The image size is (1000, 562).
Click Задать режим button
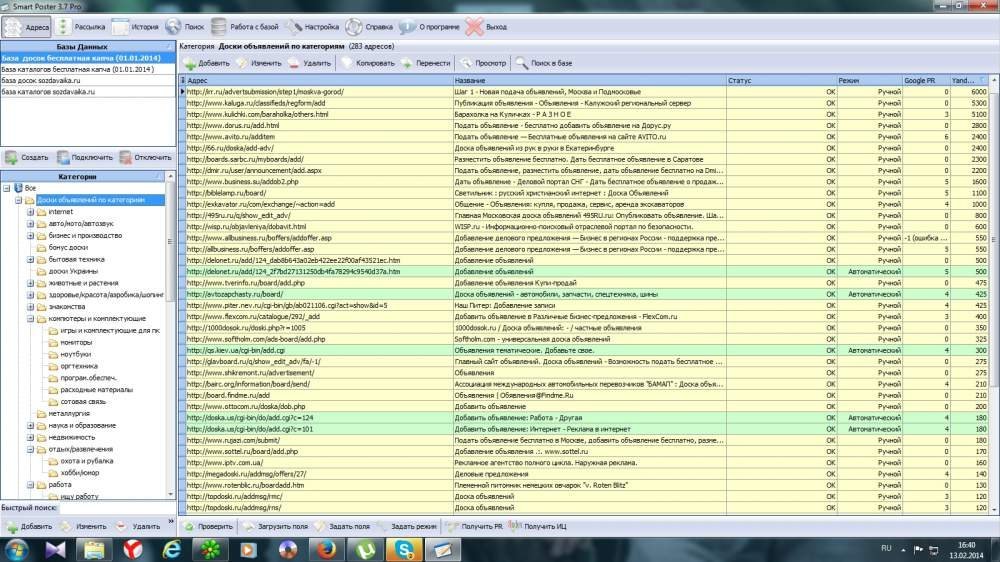point(407,526)
